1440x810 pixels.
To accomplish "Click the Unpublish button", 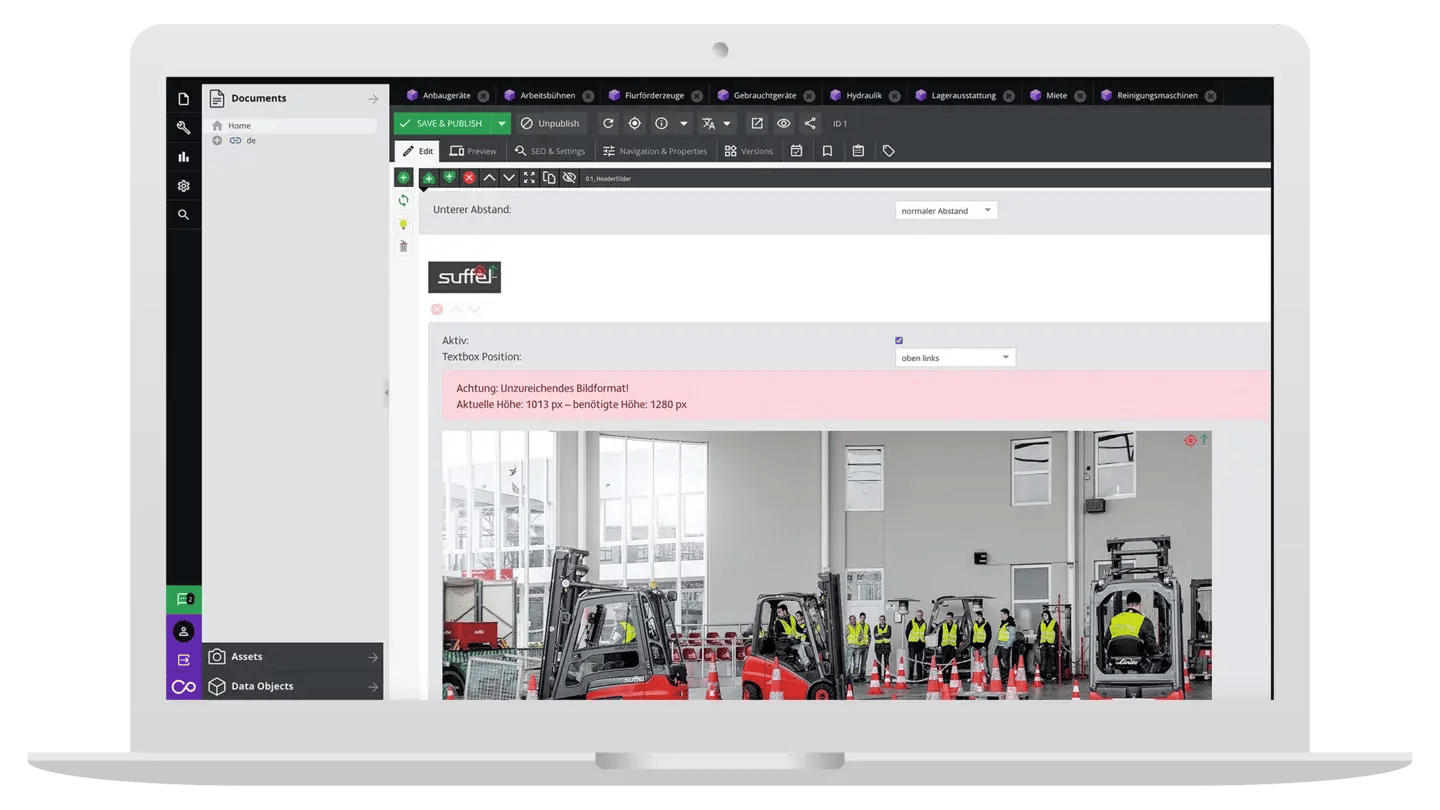I will 549,123.
